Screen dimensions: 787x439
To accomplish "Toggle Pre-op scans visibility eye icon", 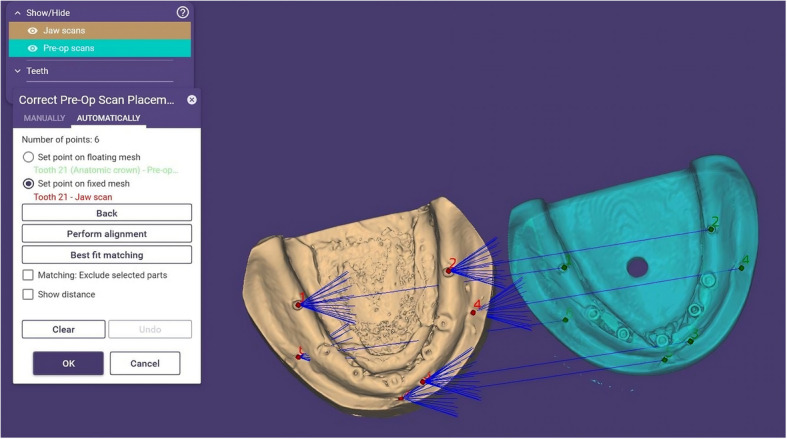I will click(x=33, y=48).
